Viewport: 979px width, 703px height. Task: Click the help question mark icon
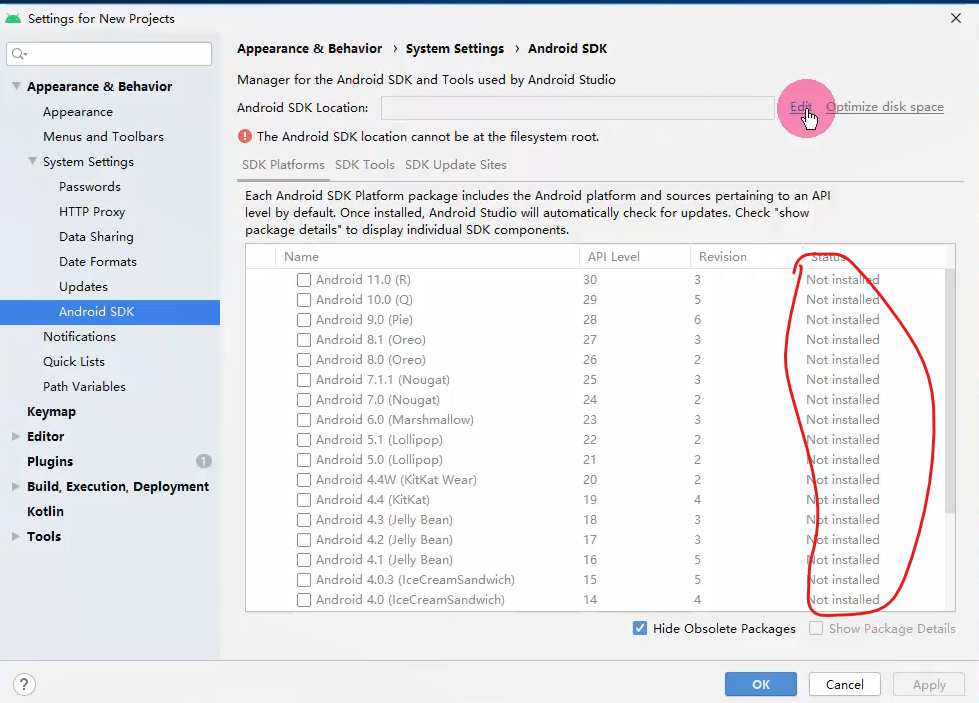[x=24, y=684]
